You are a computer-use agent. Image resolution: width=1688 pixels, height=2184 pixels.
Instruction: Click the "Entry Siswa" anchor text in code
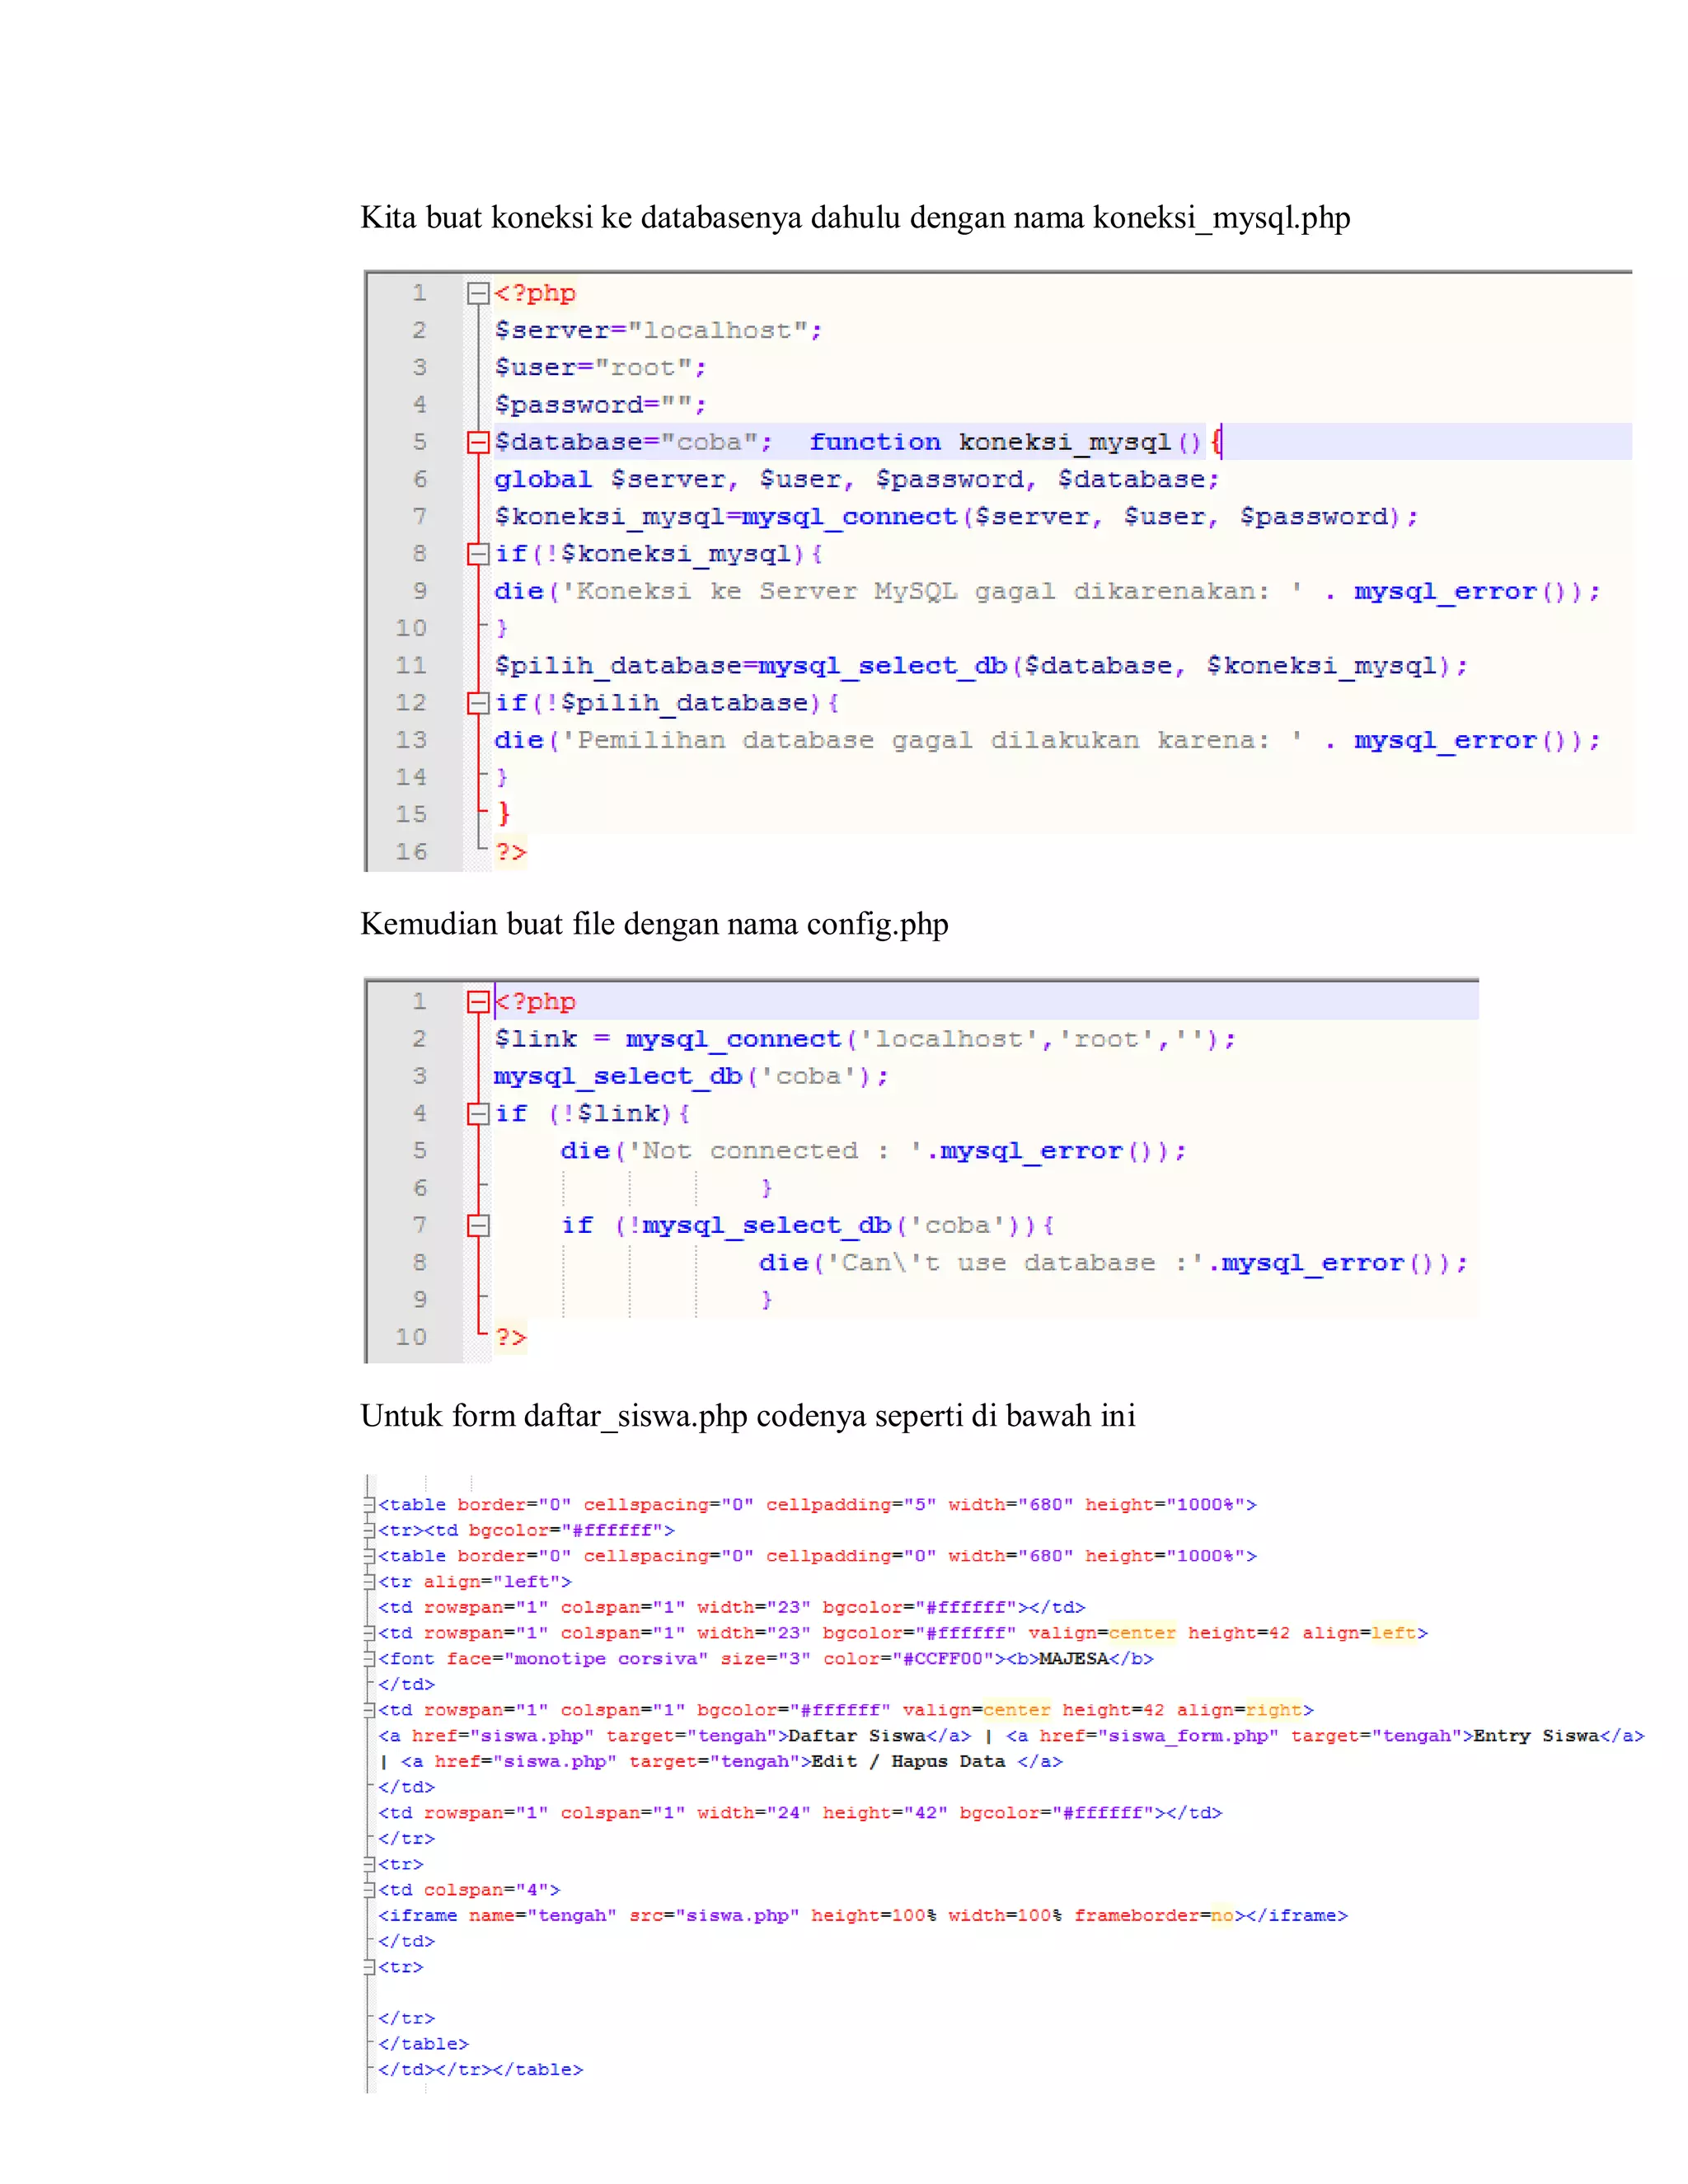point(1535,1736)
